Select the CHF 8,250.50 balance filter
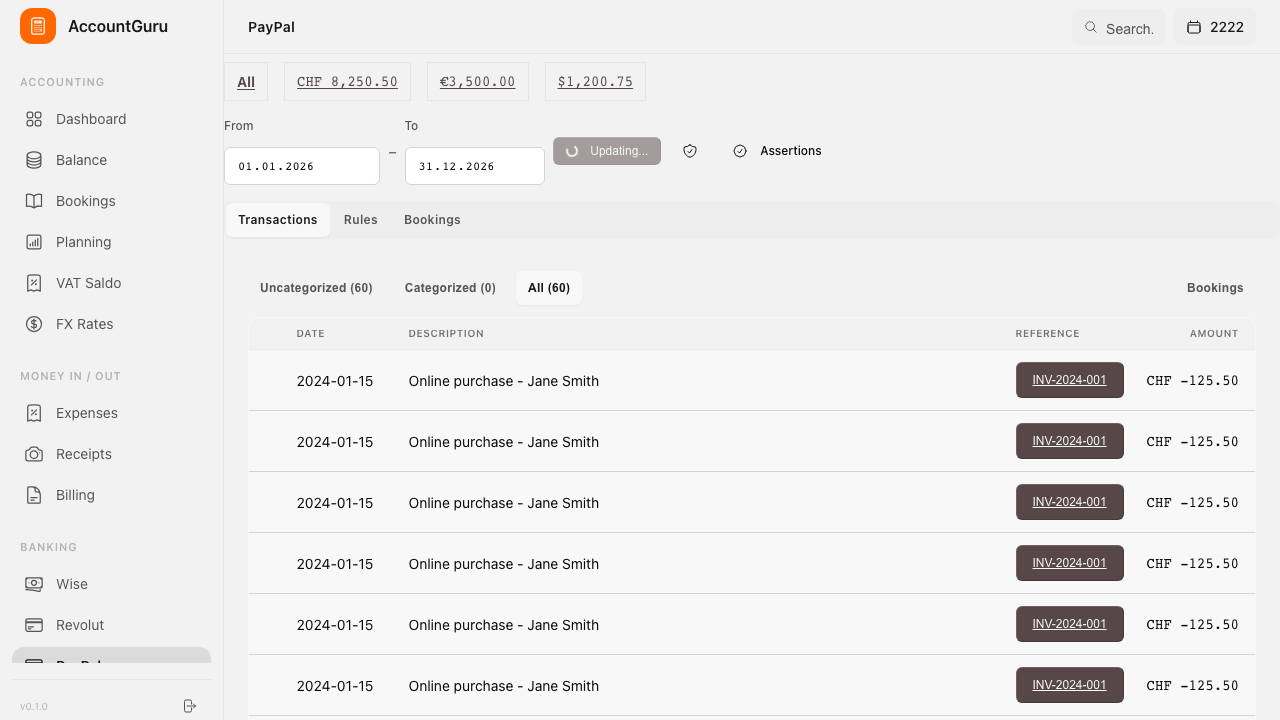This screenshot has width=1280, height=720. point(347,82)
